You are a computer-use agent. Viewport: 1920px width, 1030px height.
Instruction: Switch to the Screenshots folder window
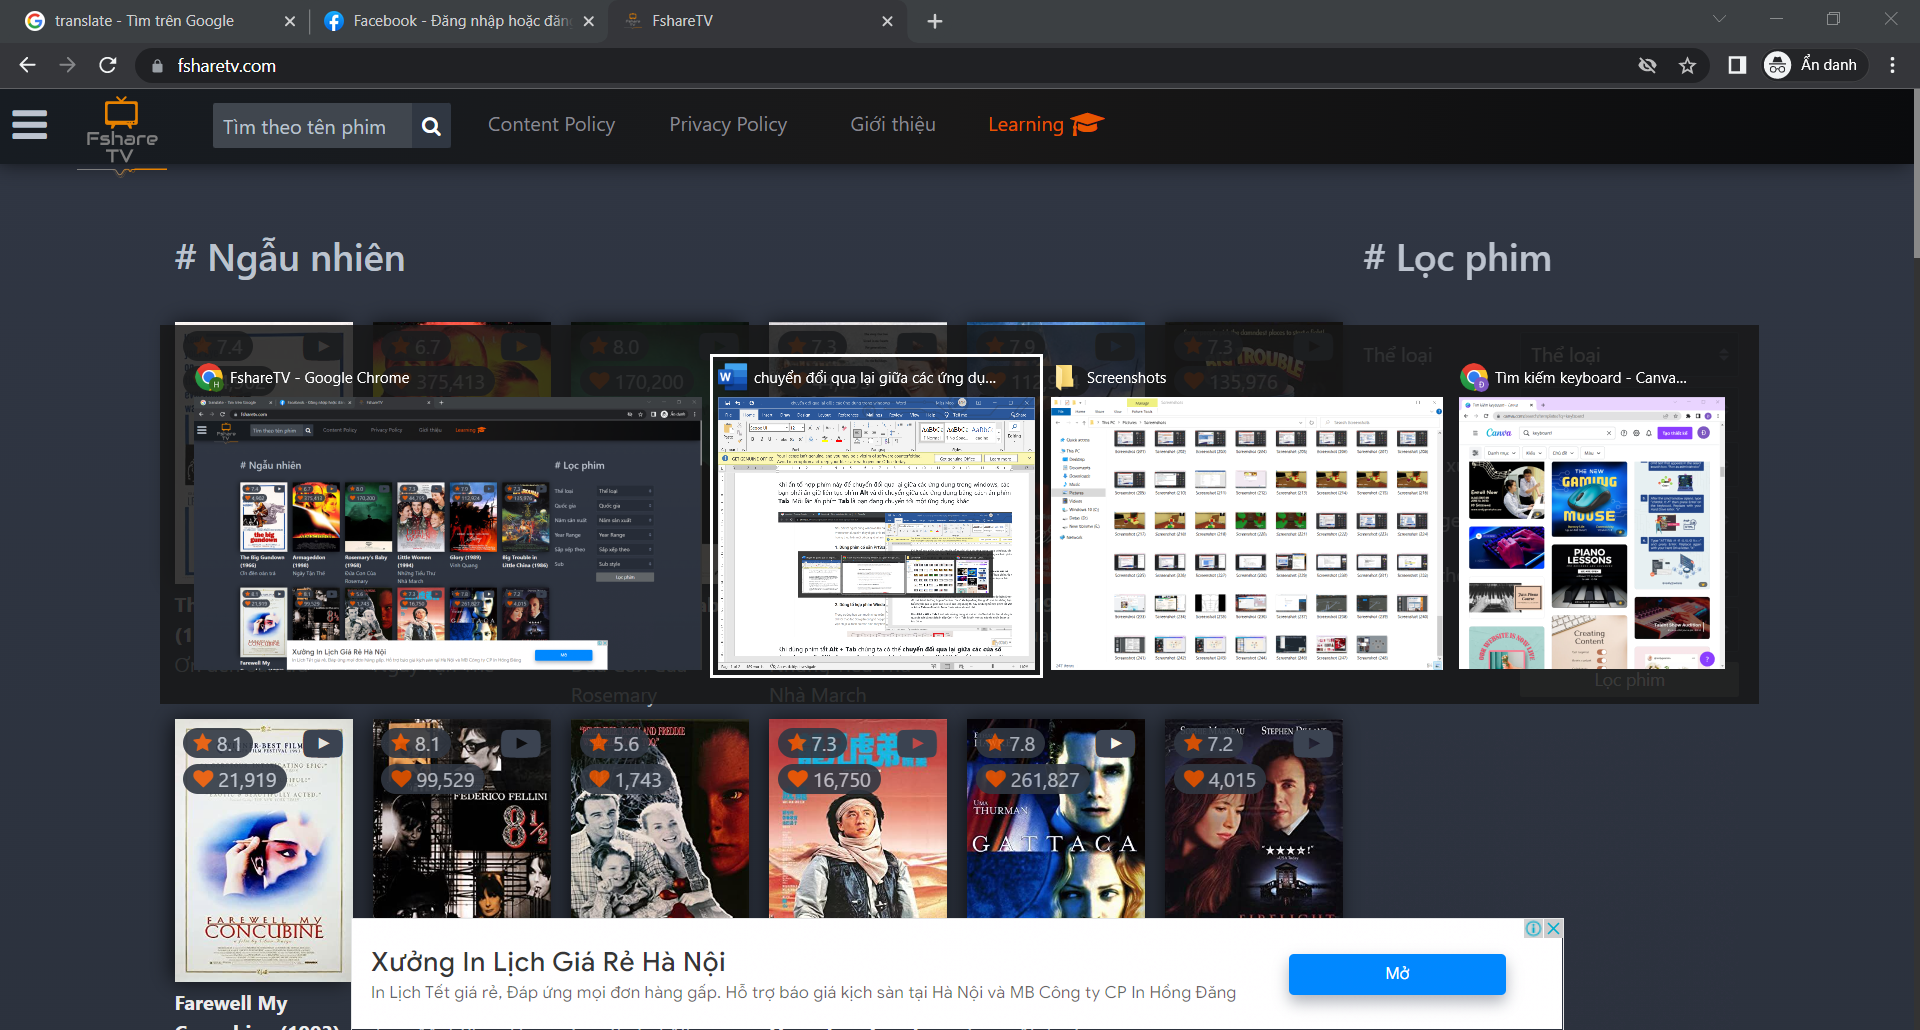point(1246,519)
